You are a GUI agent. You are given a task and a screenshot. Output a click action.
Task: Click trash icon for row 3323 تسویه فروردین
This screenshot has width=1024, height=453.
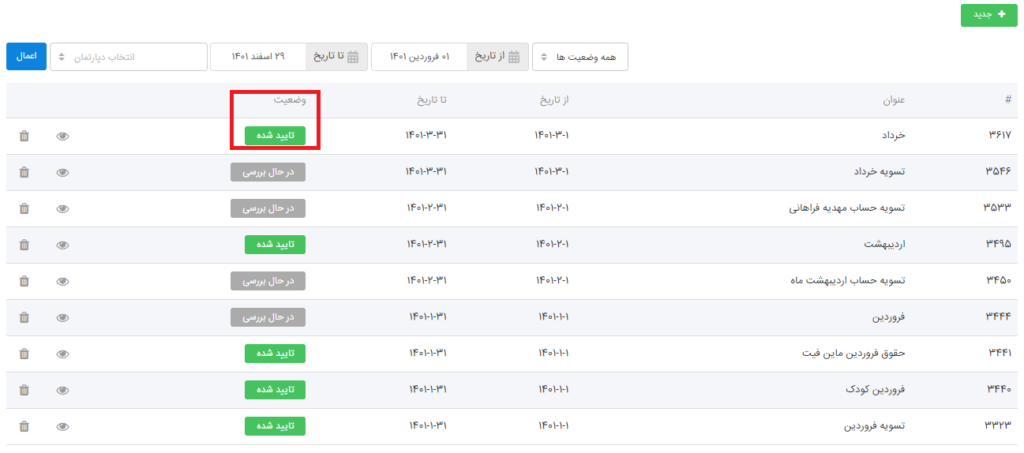(24, 426)
